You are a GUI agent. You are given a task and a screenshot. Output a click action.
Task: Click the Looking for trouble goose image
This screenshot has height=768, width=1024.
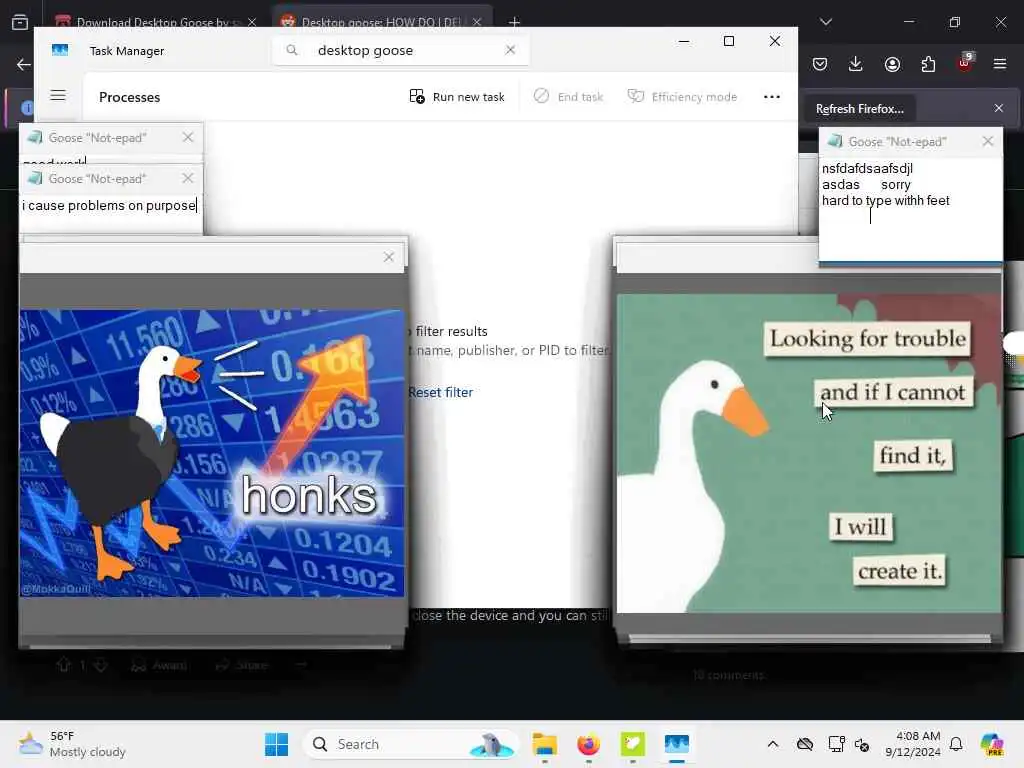click(x=808, y=453)
